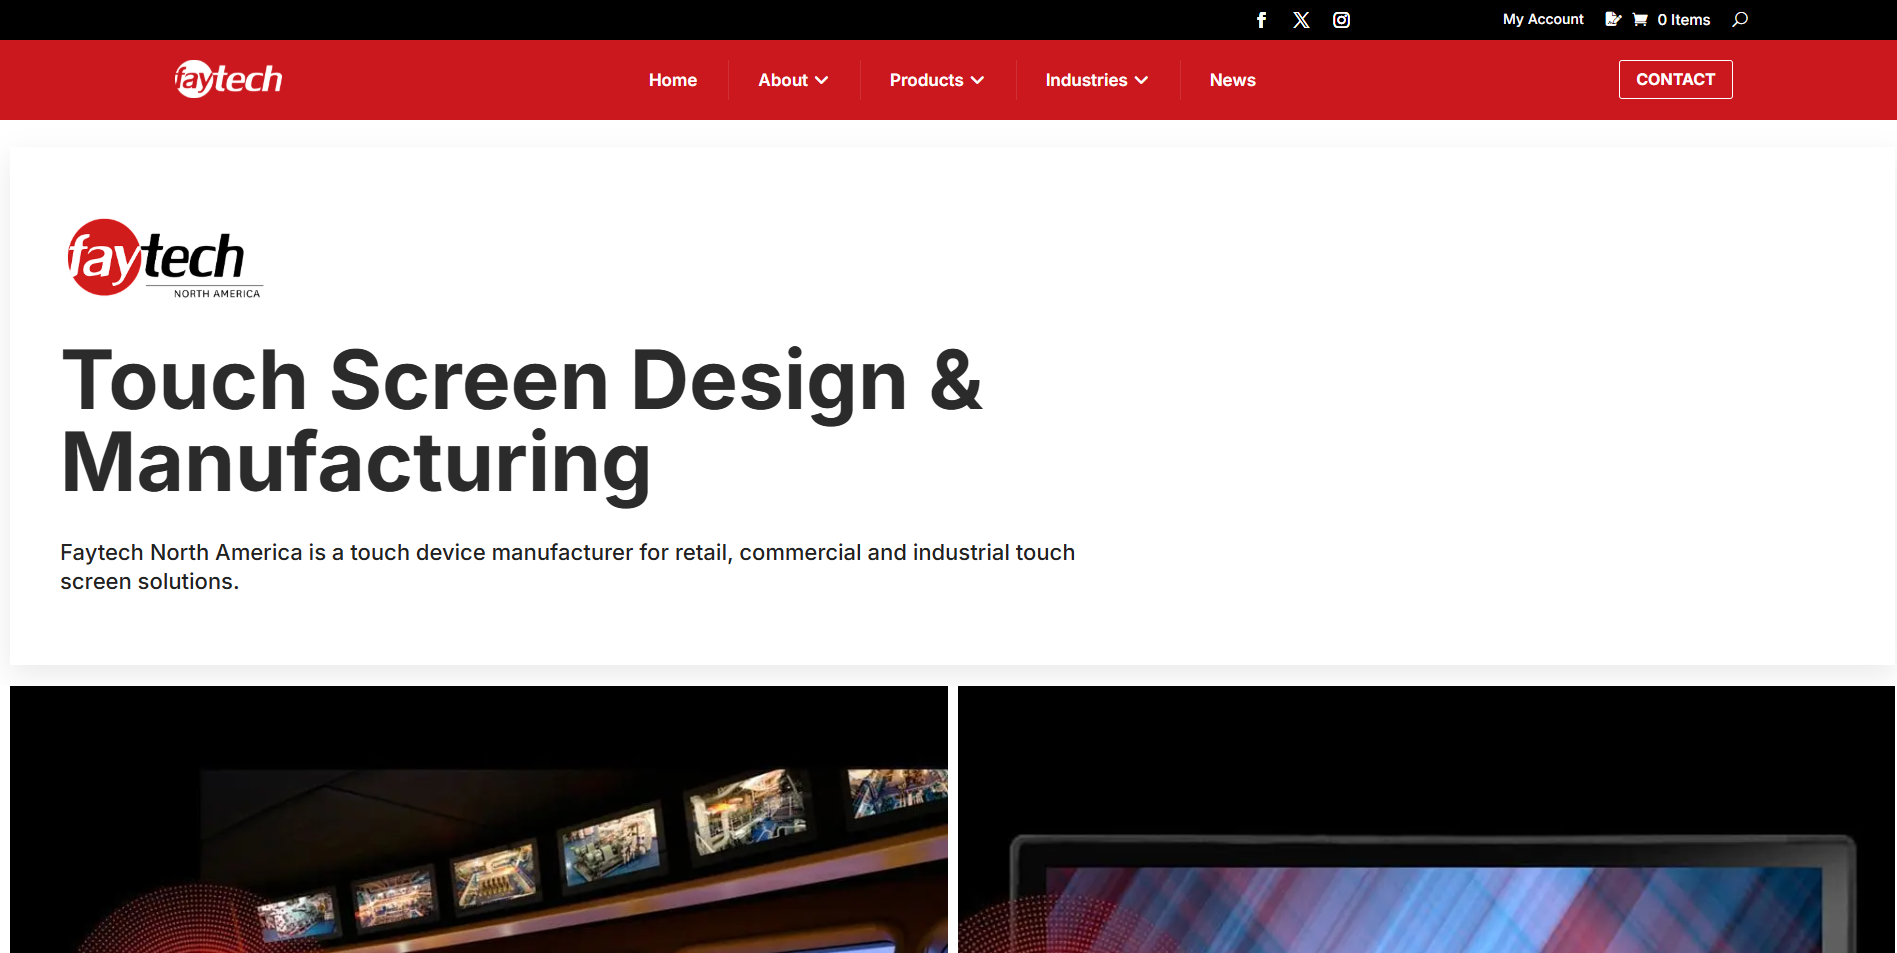Open the Facebook social icon
This screenshot has width=1897, height=953.
[1261, 20]
